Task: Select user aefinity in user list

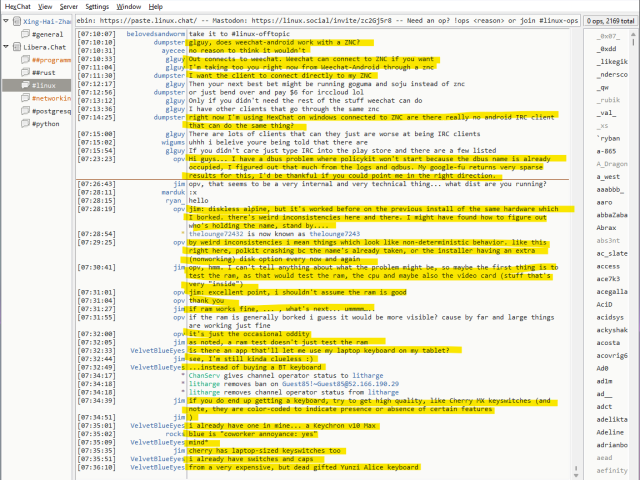Action: coord(612,471)
